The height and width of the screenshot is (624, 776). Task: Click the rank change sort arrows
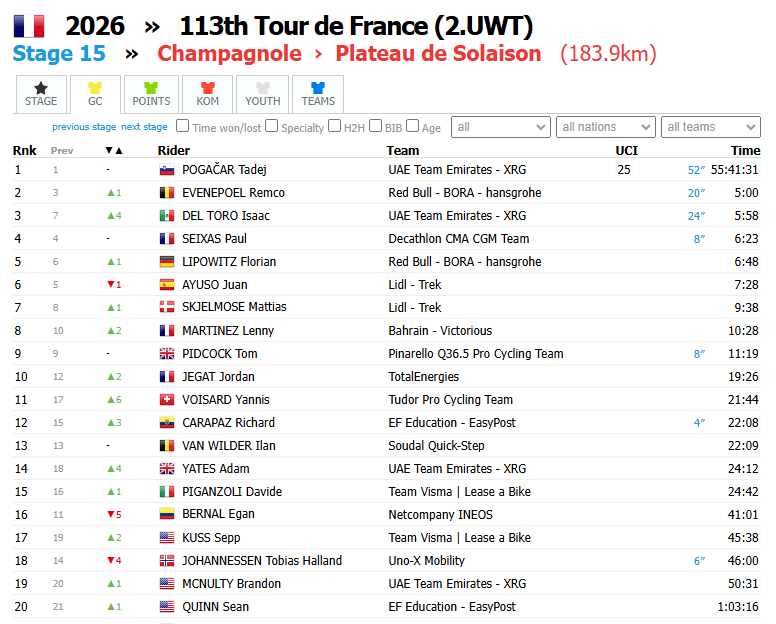(114, 150)
